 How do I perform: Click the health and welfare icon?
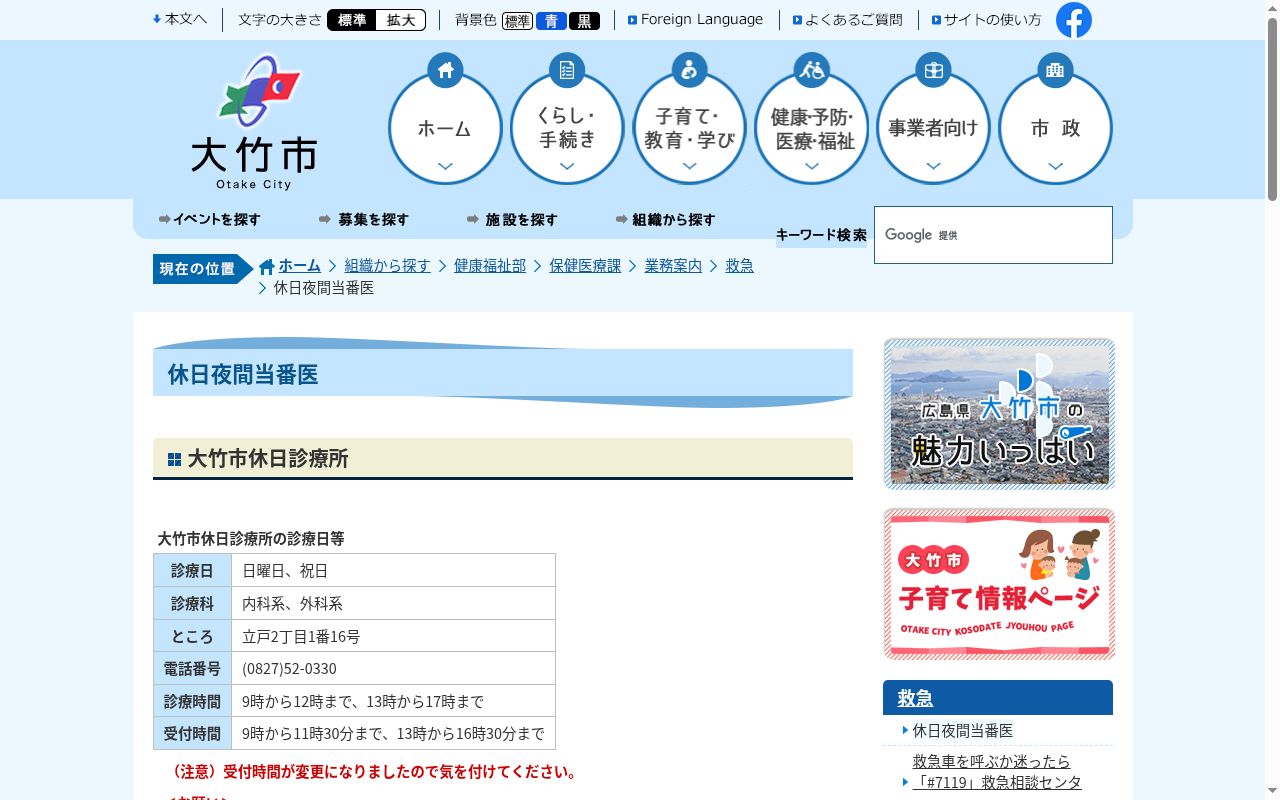(x=811, y=70)
